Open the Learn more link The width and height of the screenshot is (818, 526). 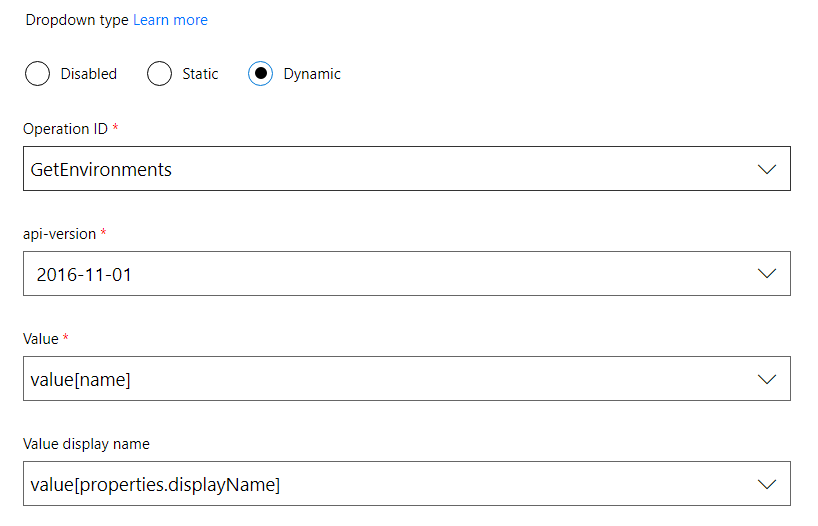pos(170,20)
